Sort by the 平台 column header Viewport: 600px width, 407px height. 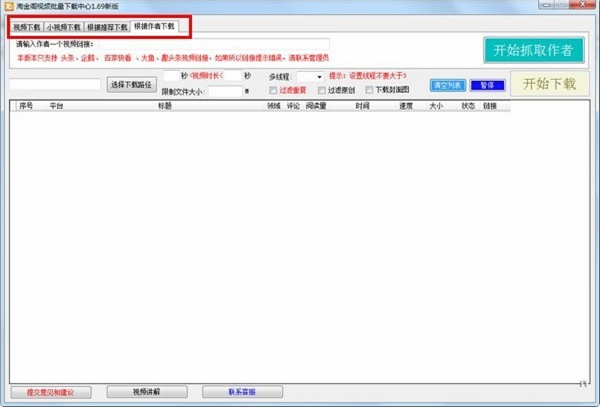tap(56, 106)
